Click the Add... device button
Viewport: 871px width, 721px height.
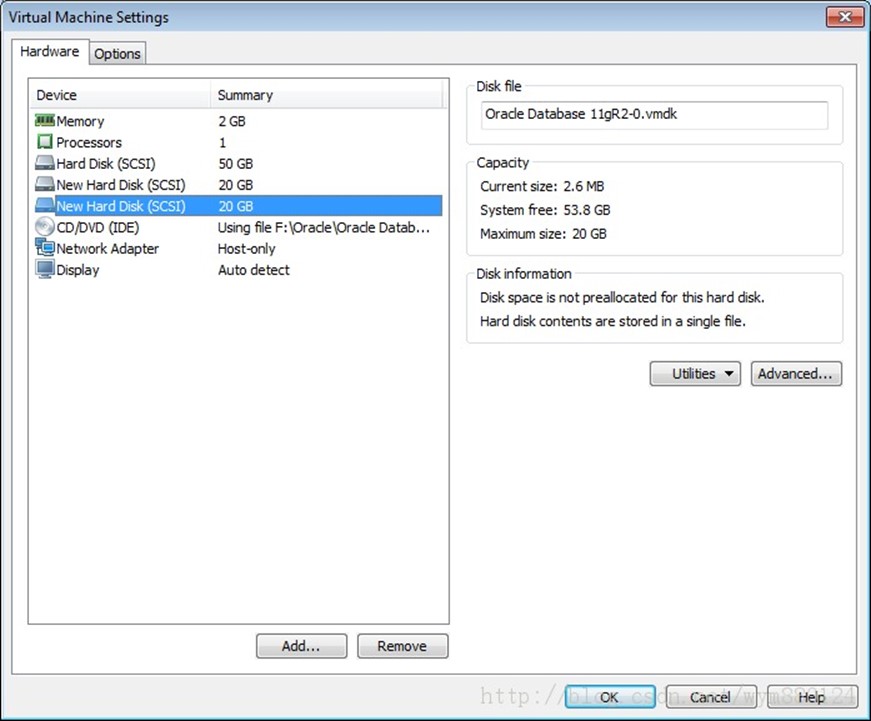pyautogui.click(x=301, y=646)
